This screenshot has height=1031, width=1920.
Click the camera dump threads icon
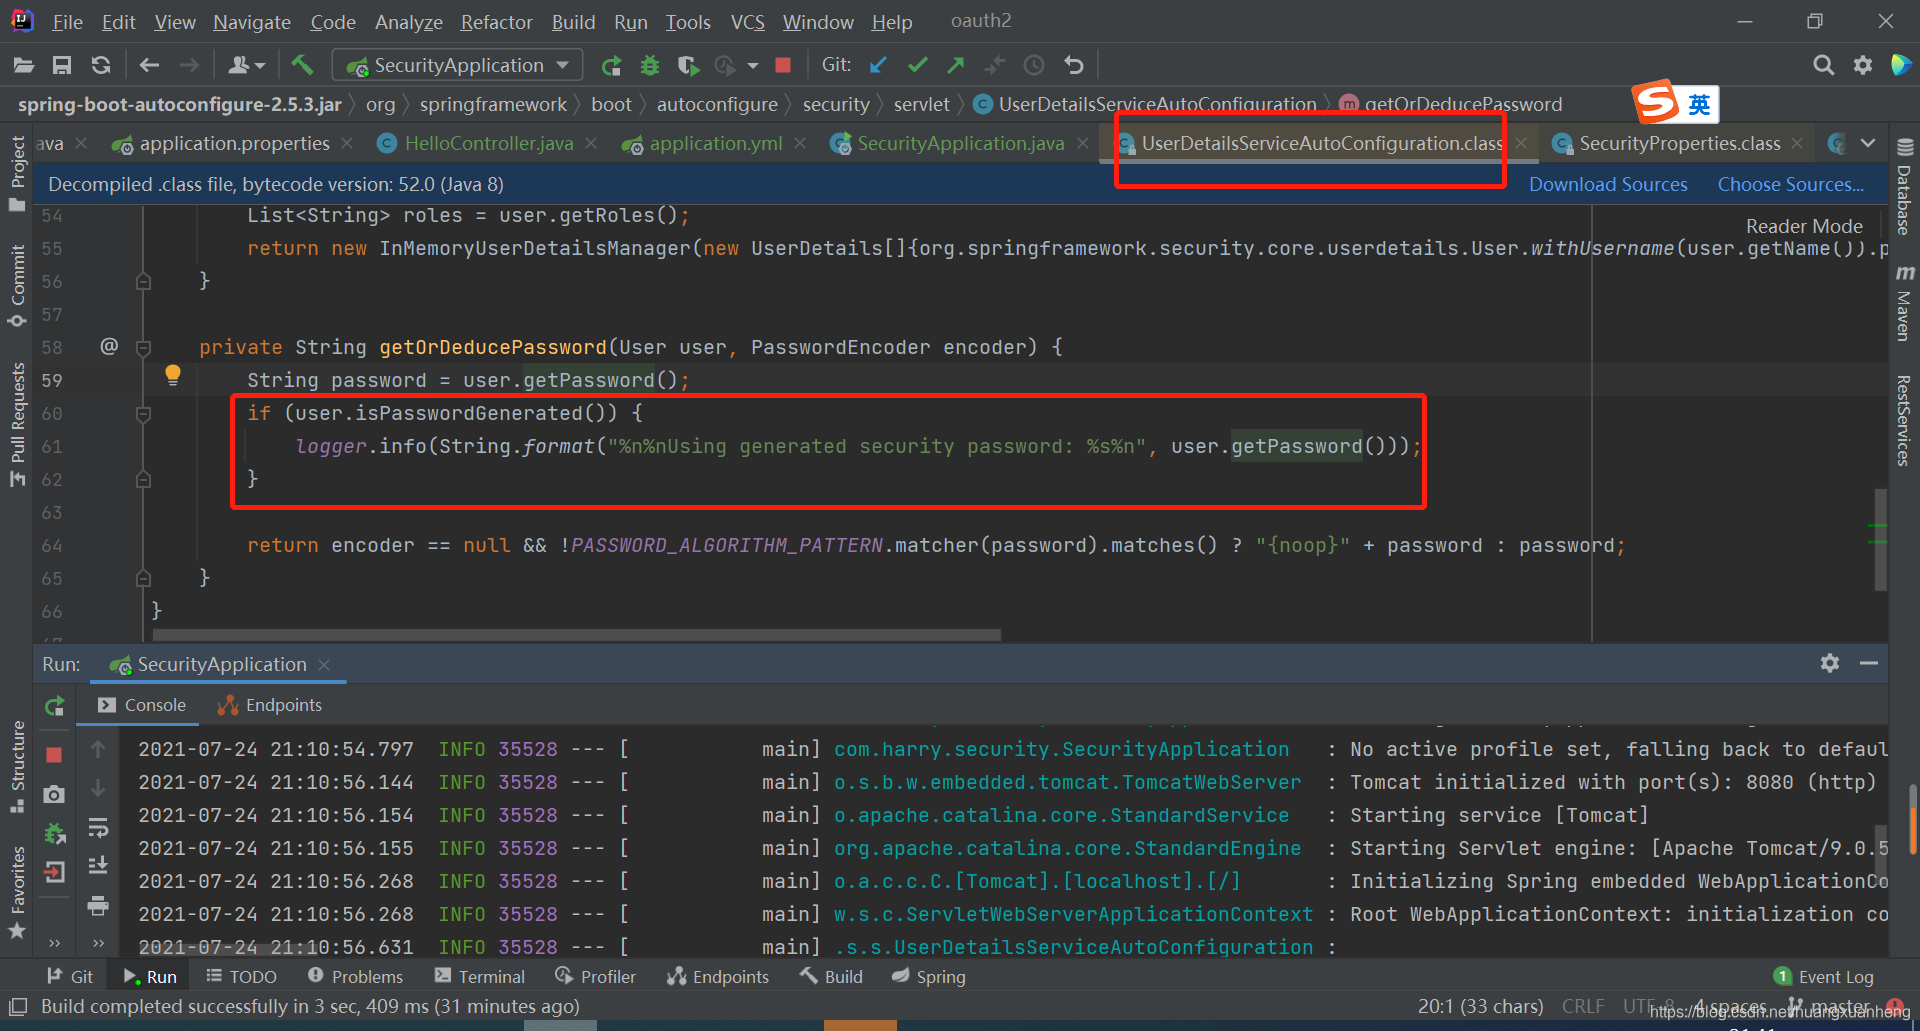pyautogui.click(x=55, y=794)
